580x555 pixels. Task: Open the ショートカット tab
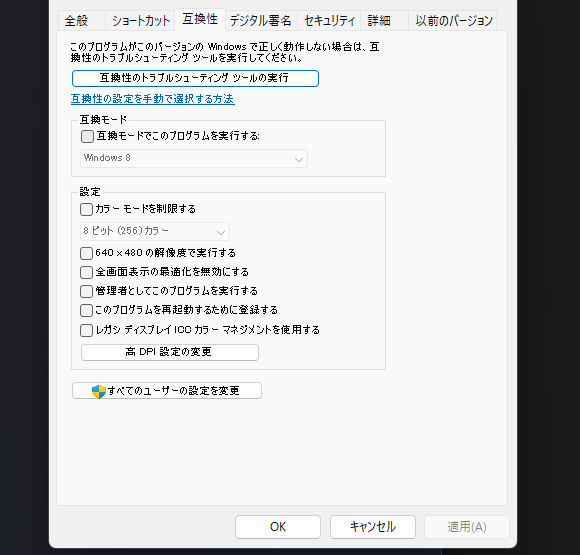141,20
